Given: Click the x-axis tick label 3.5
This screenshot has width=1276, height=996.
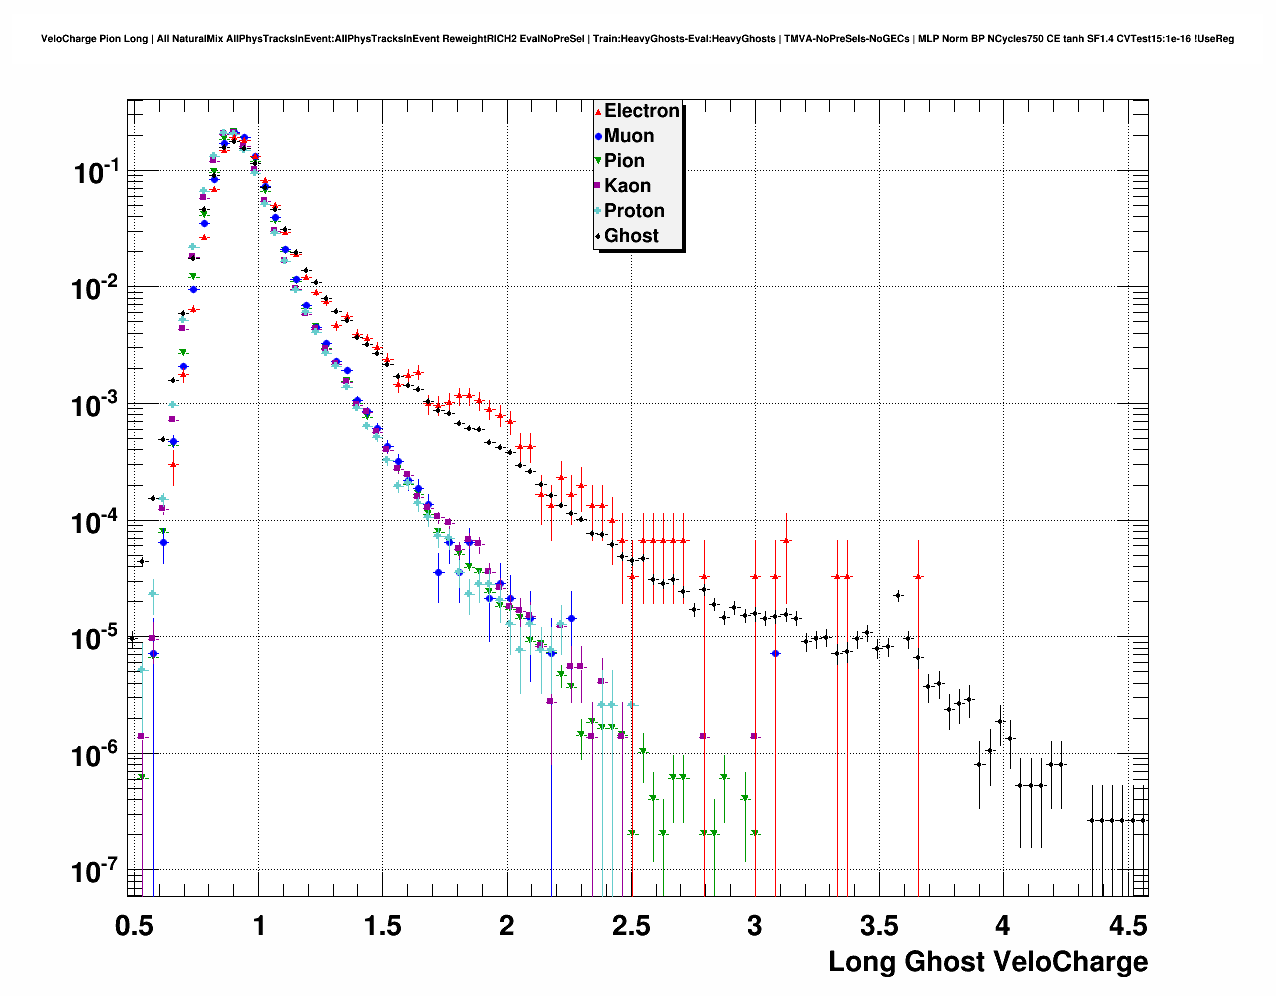Looking at the screenshot, I should tap(879, 926).
